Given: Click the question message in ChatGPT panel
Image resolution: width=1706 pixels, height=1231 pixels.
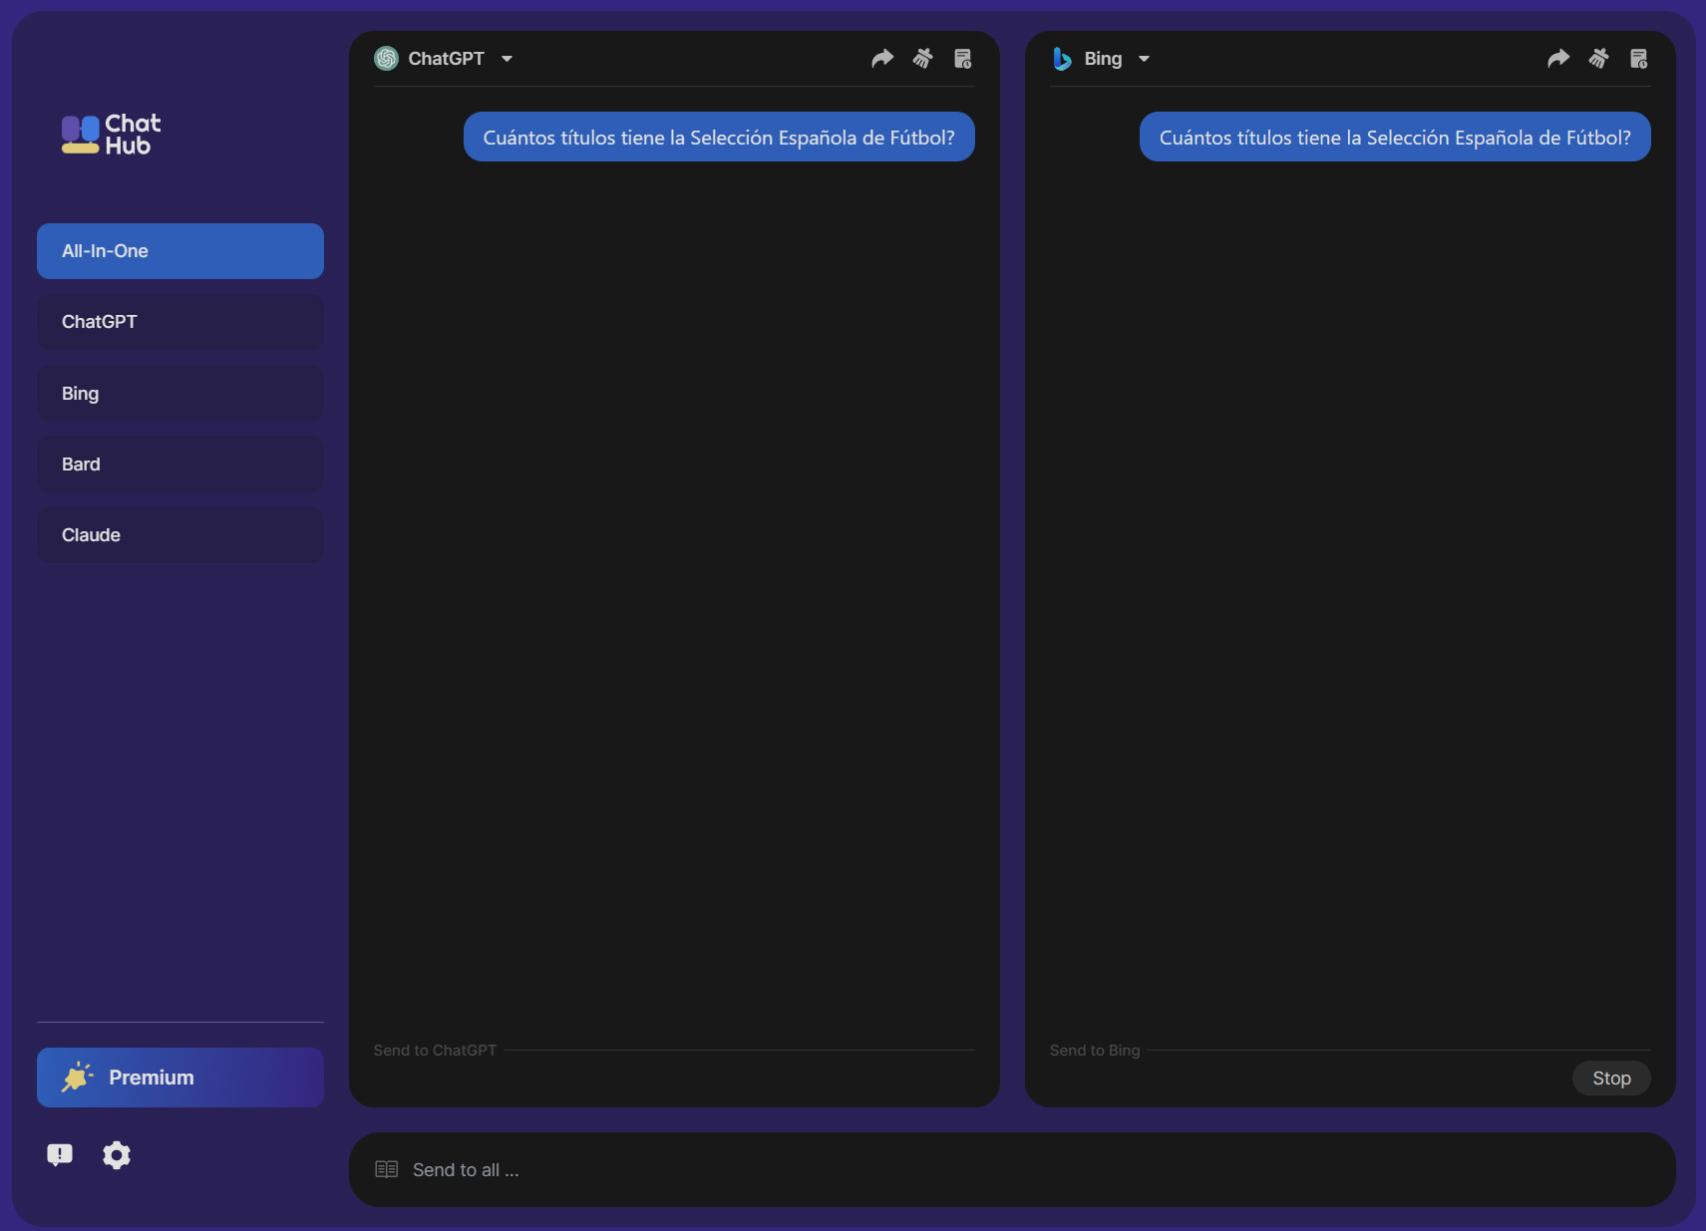Looking at the screenshot, I should click(x=719, y=137).
